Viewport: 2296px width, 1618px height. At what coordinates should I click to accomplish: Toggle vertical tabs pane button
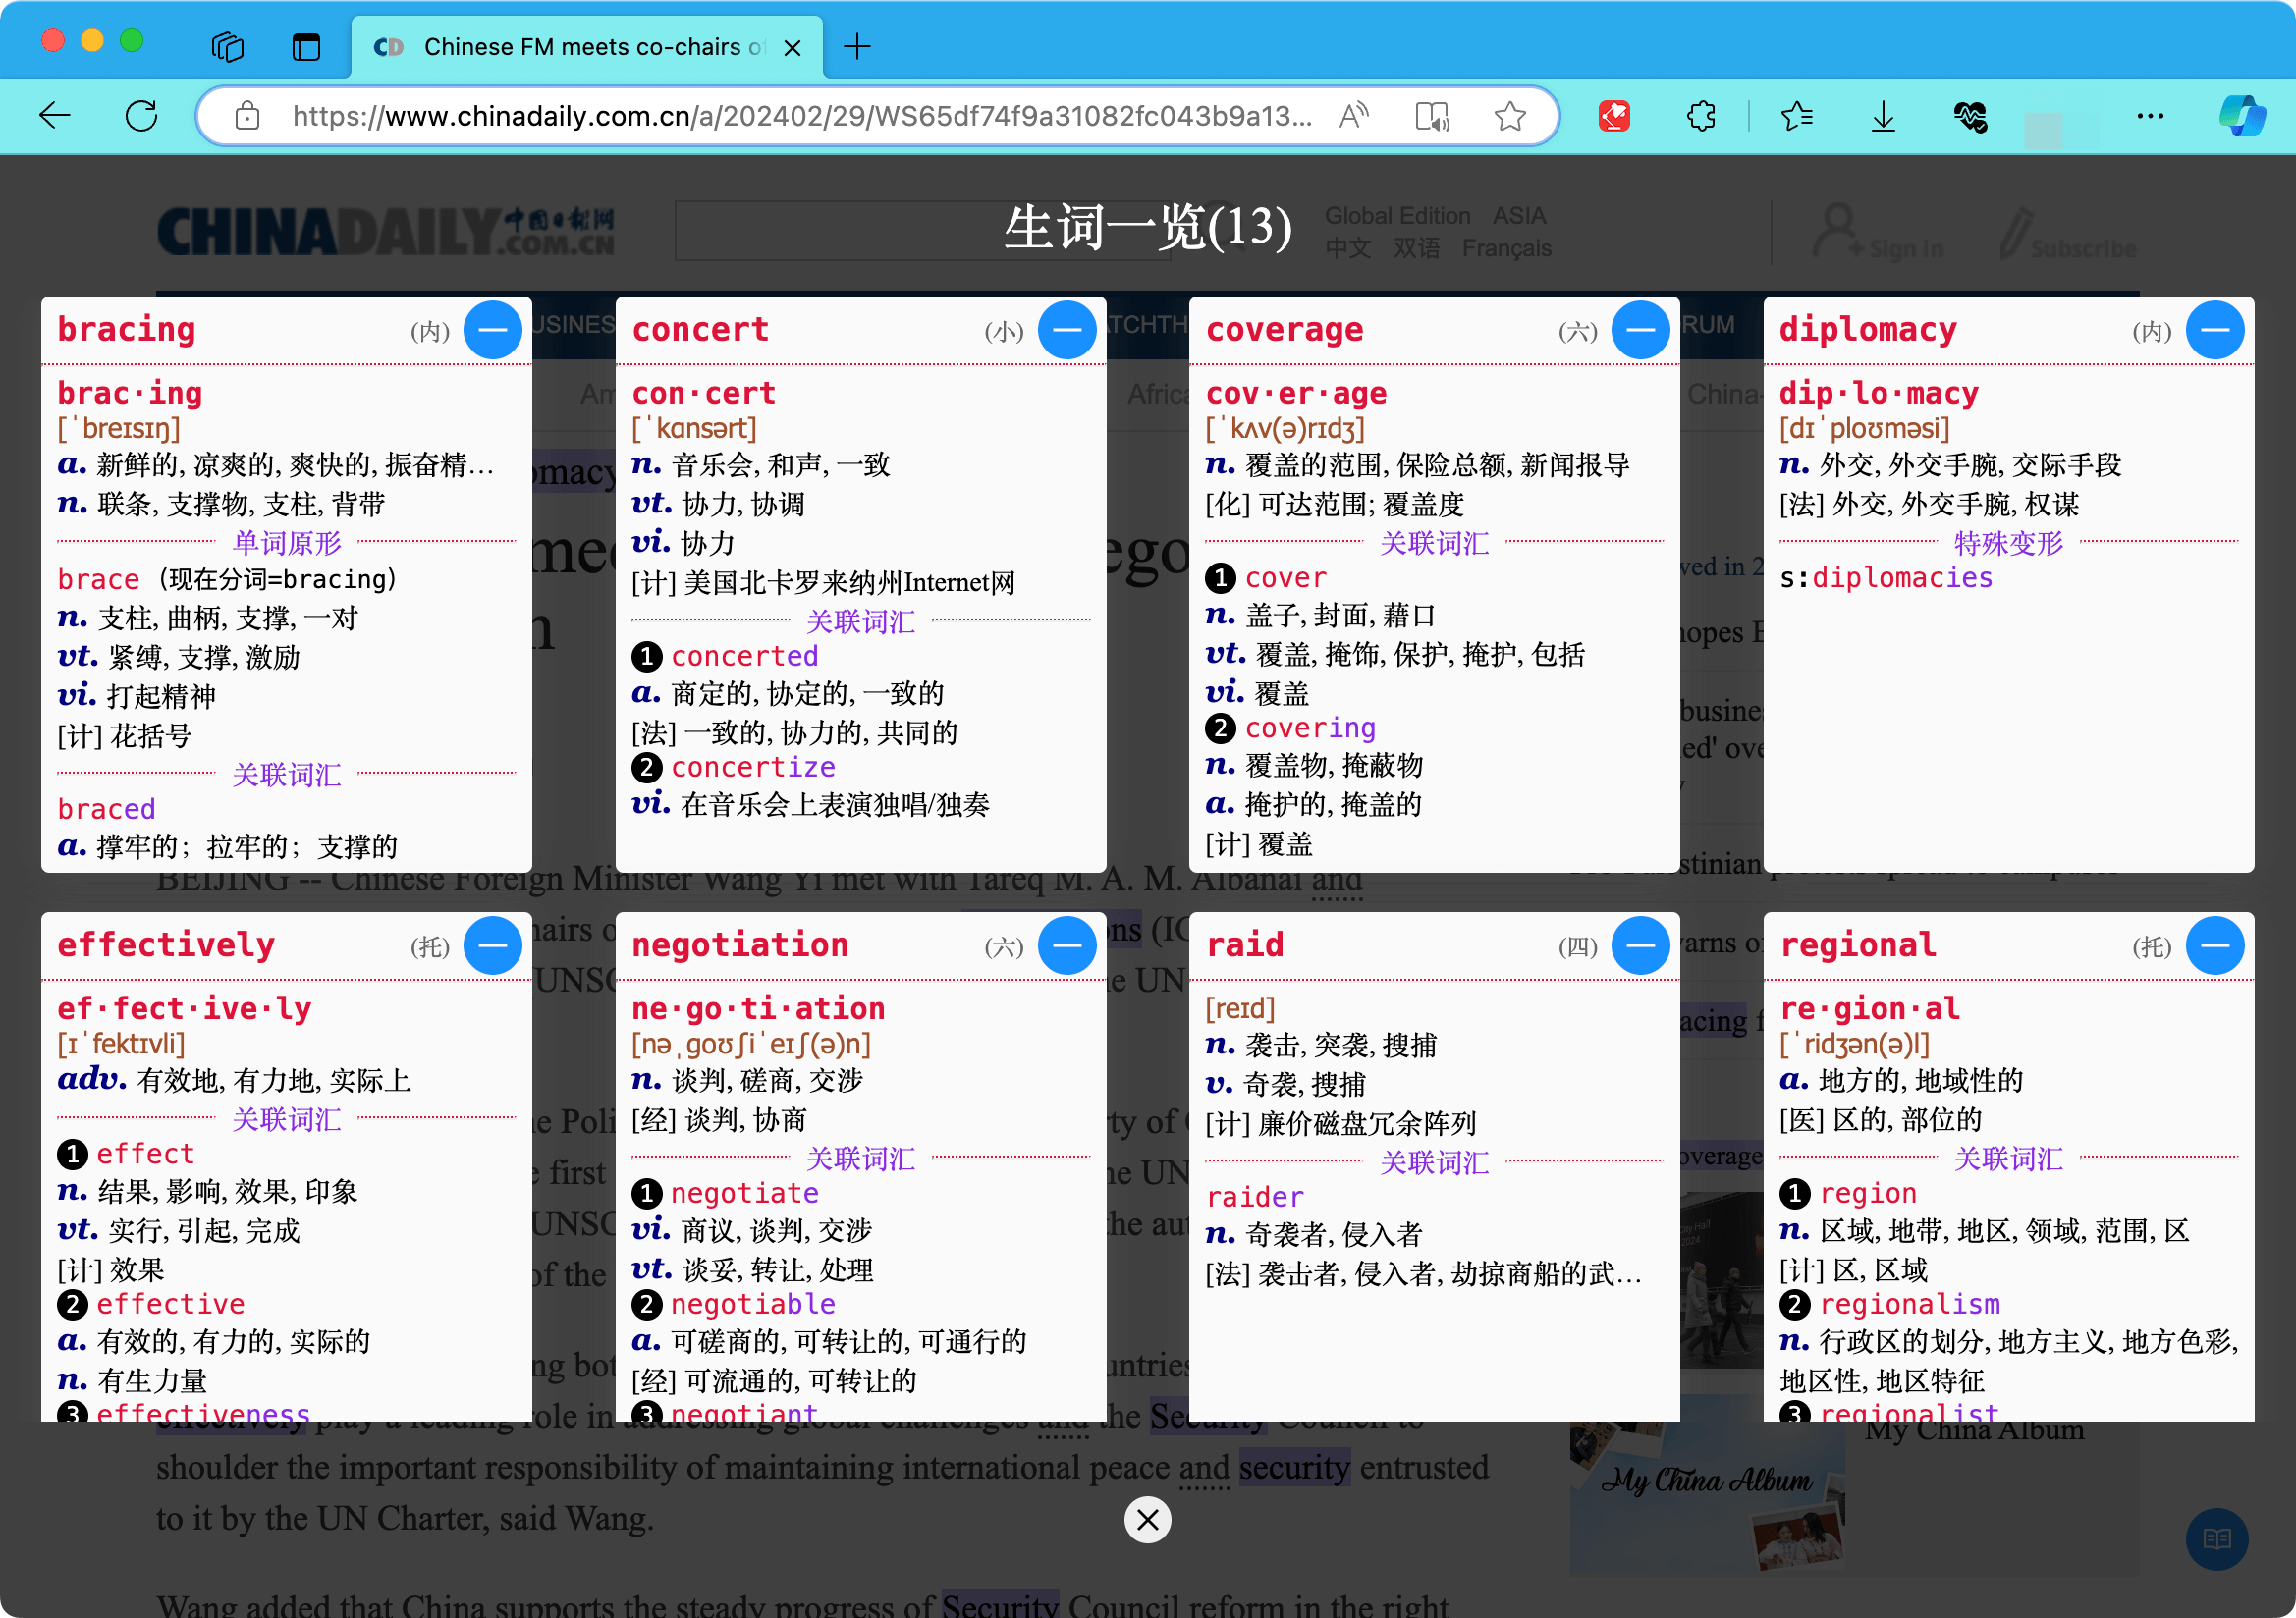point(306,46)
